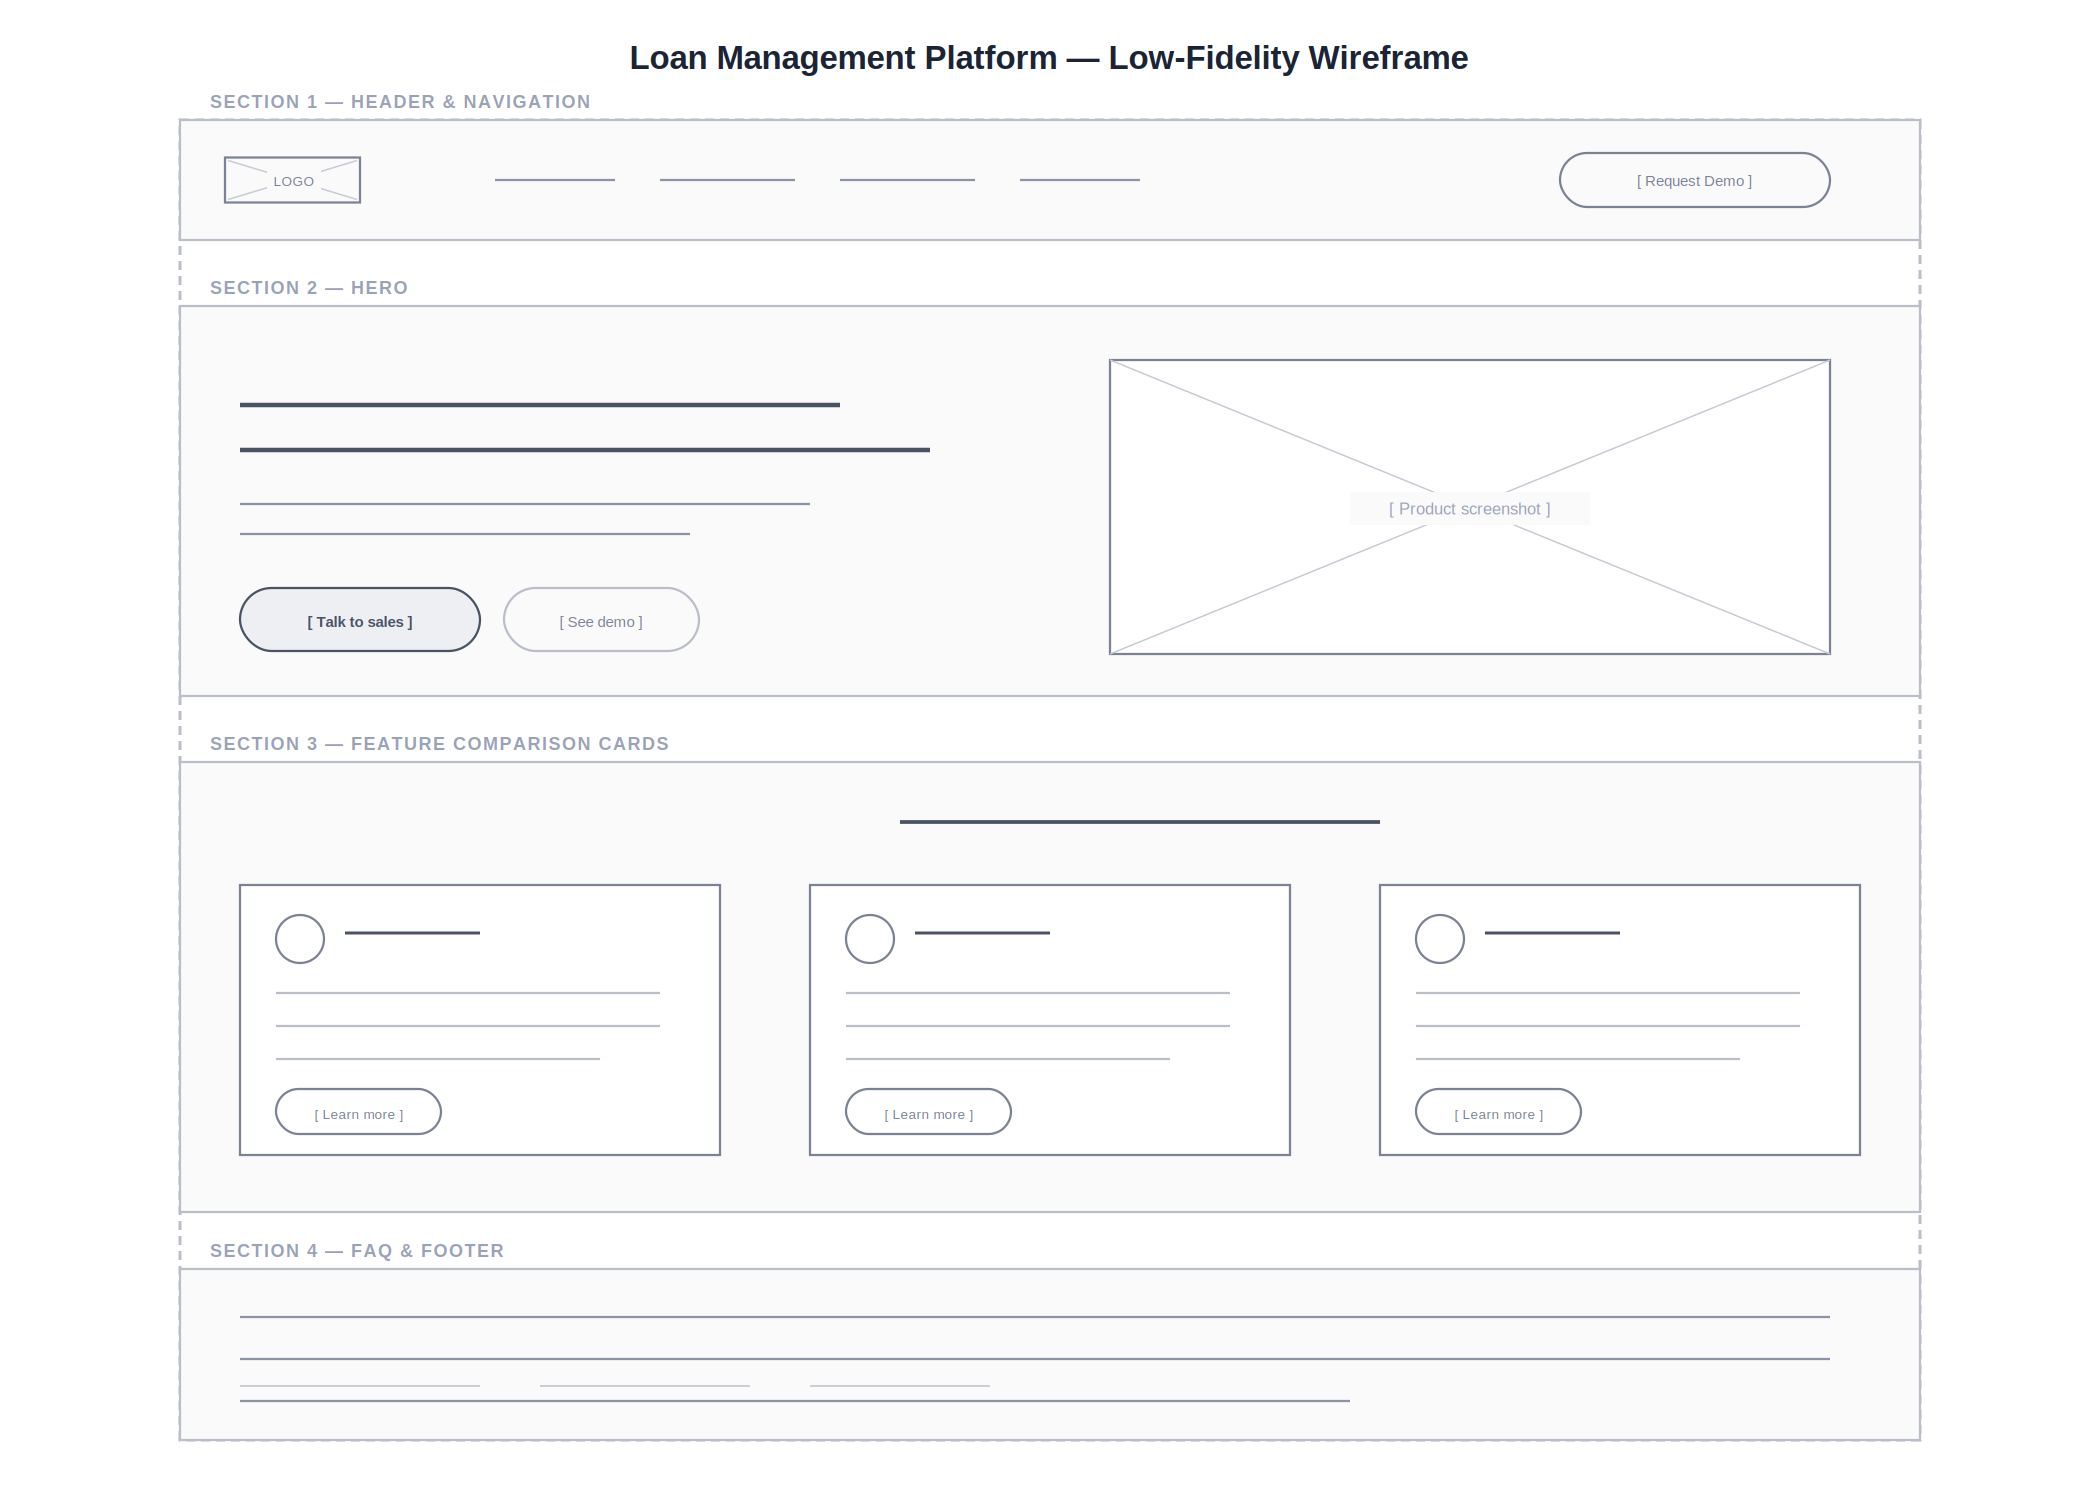The height and width of the screenshot is (1500, 2100).
Task: Click the Section 3 — Feature Comparison Cards label
Action: click(x=439, y=744)
